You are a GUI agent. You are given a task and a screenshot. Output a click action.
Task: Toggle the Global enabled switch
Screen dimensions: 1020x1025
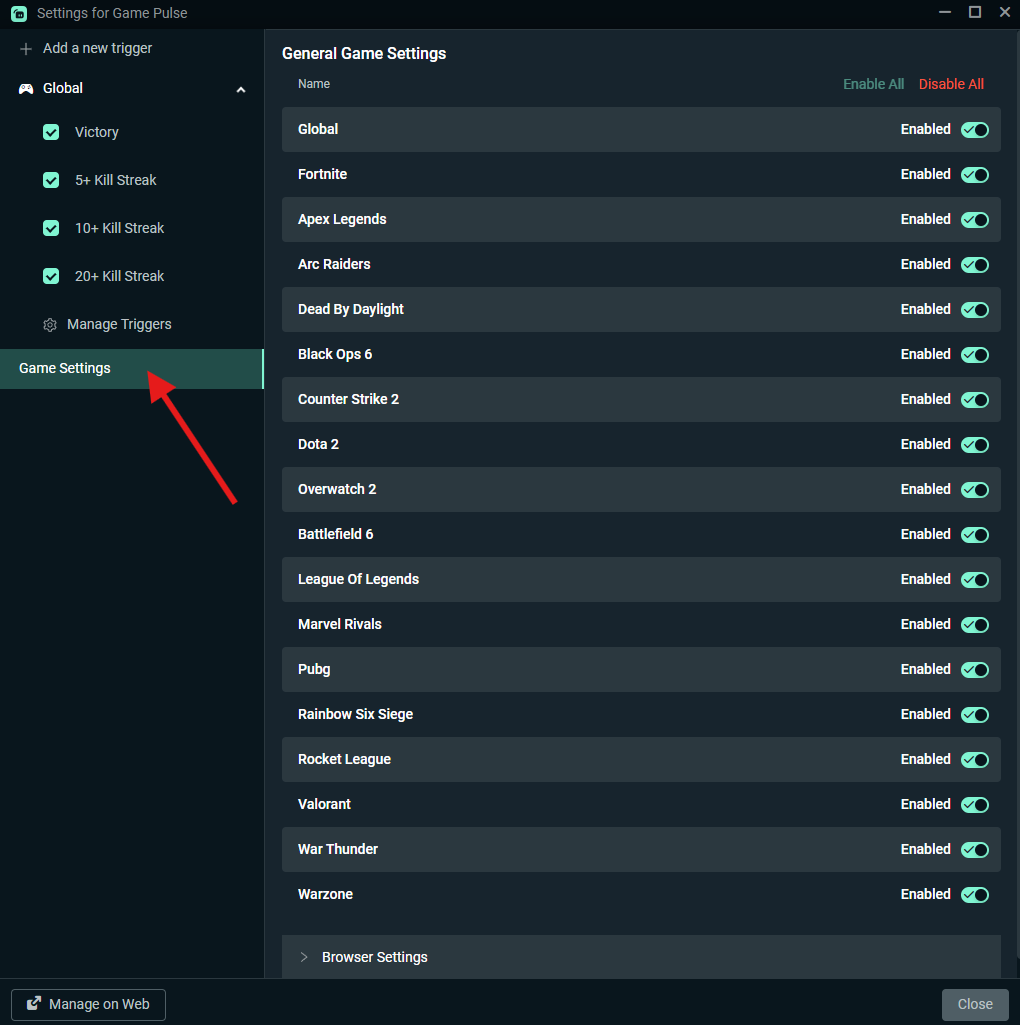[x=974, y=129]
